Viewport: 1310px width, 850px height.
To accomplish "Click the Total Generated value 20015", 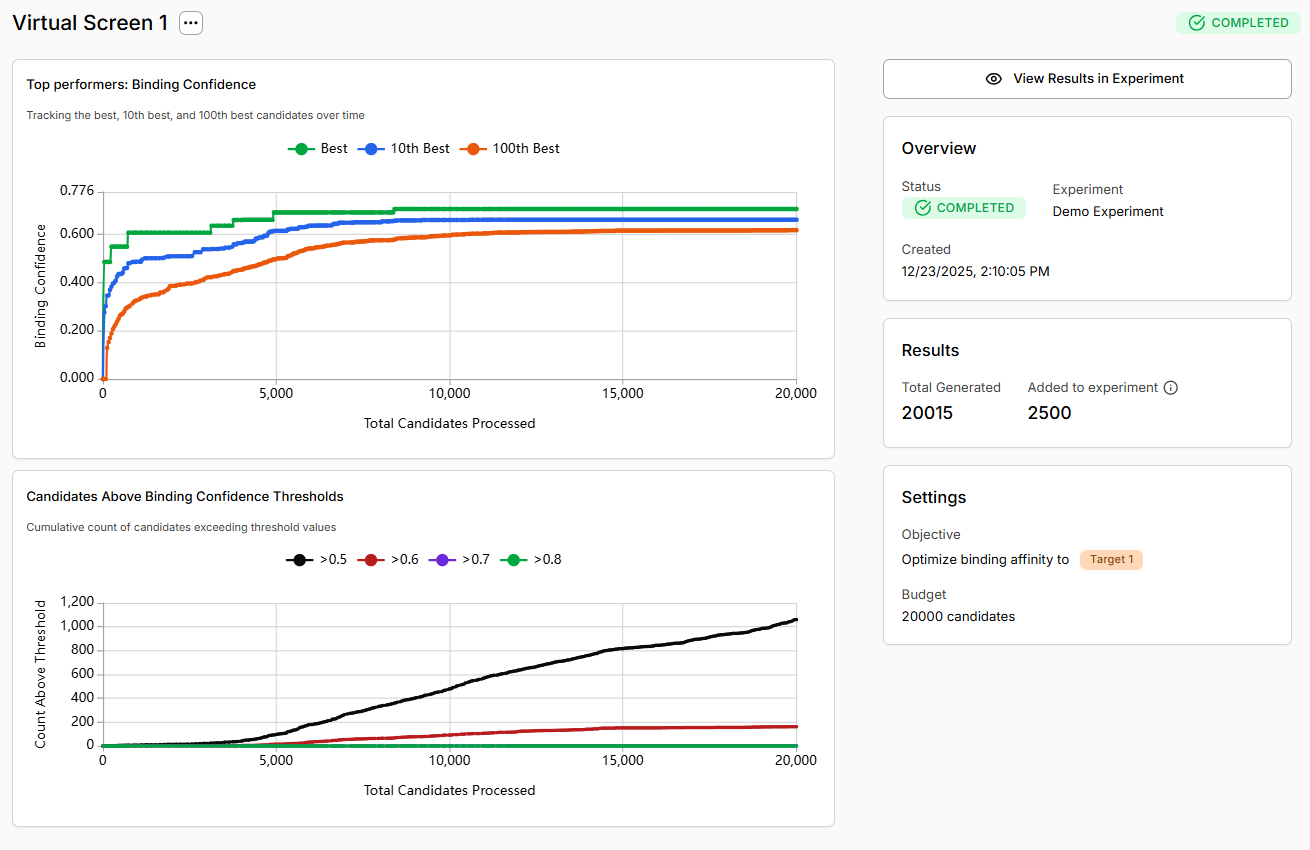I will click(927, 413).
